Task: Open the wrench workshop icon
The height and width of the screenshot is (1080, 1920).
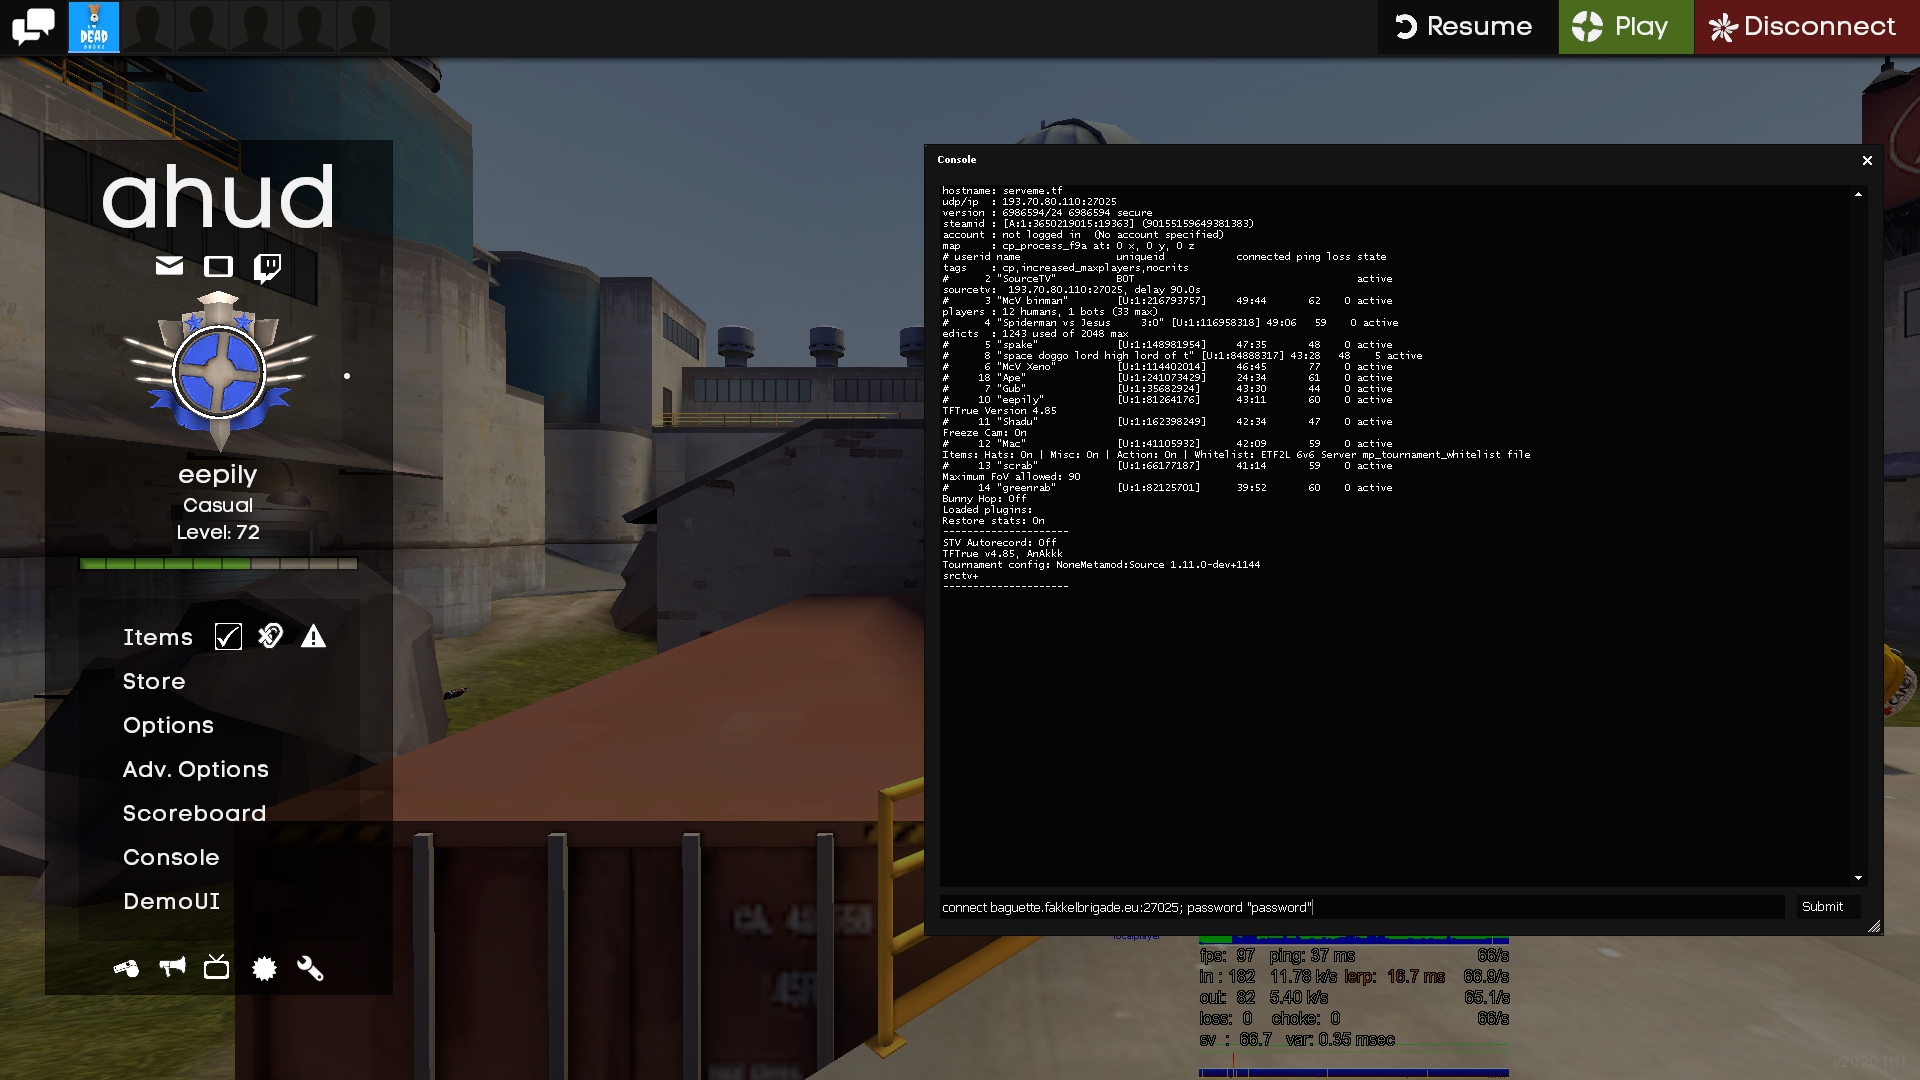Action: [x=310, y=968]
